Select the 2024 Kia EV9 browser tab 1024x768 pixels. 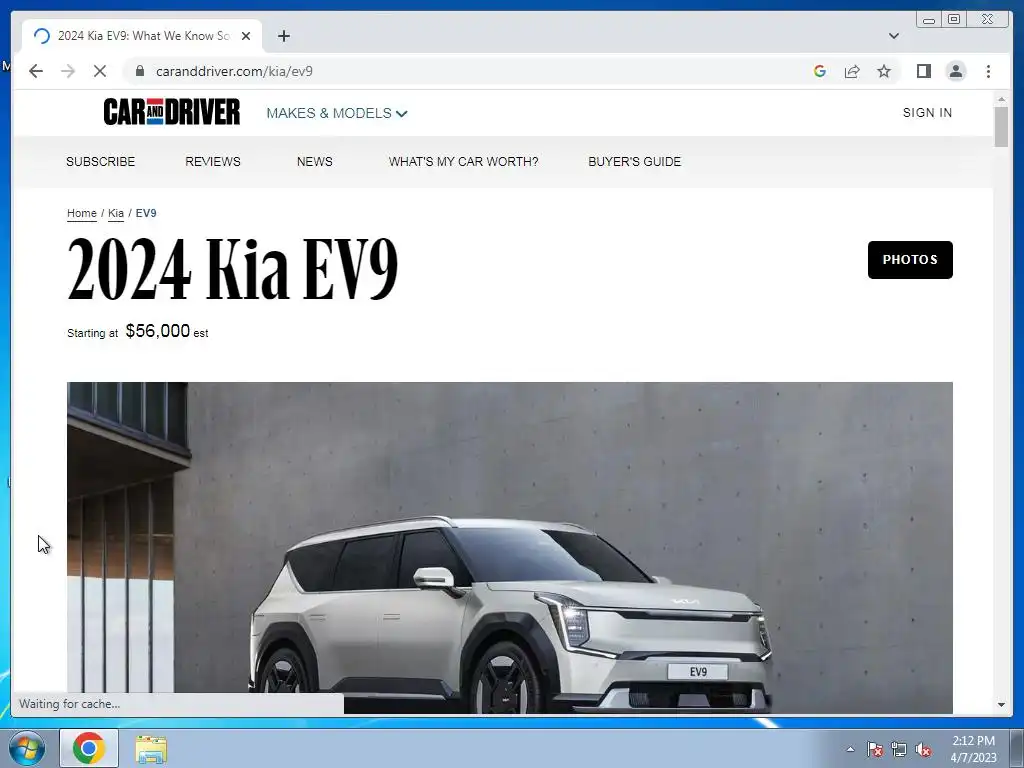point(142,36)
